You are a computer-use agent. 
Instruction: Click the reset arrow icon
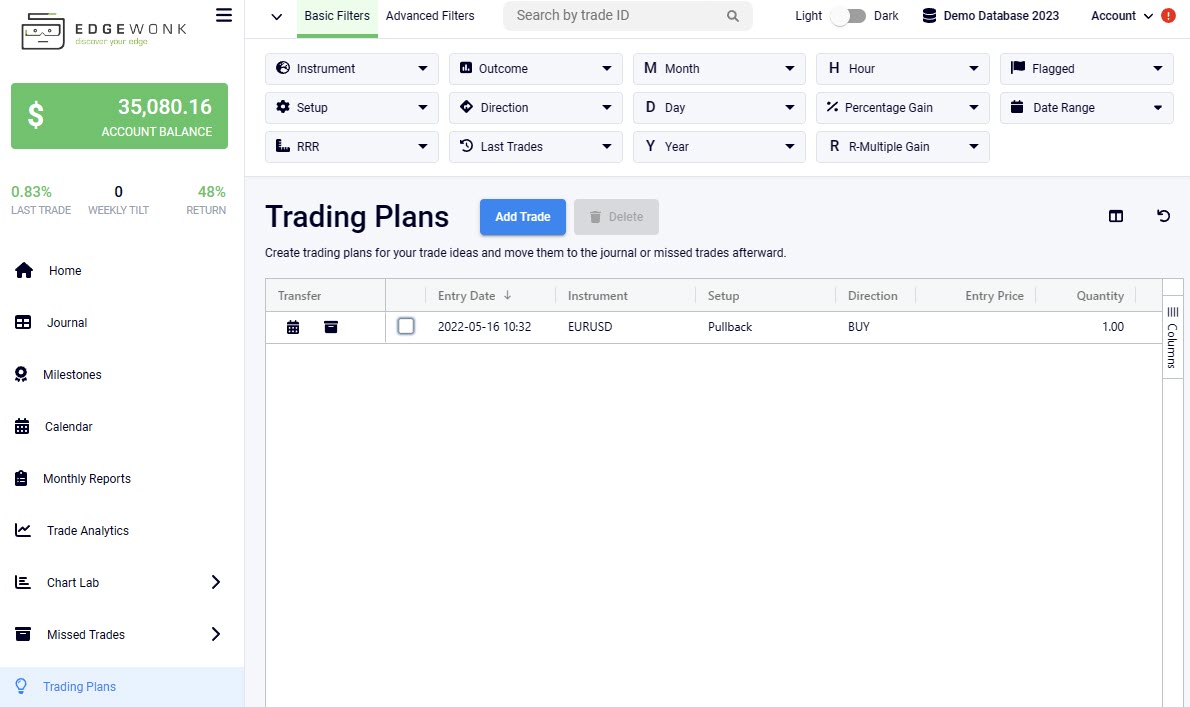pos(1163,216)
